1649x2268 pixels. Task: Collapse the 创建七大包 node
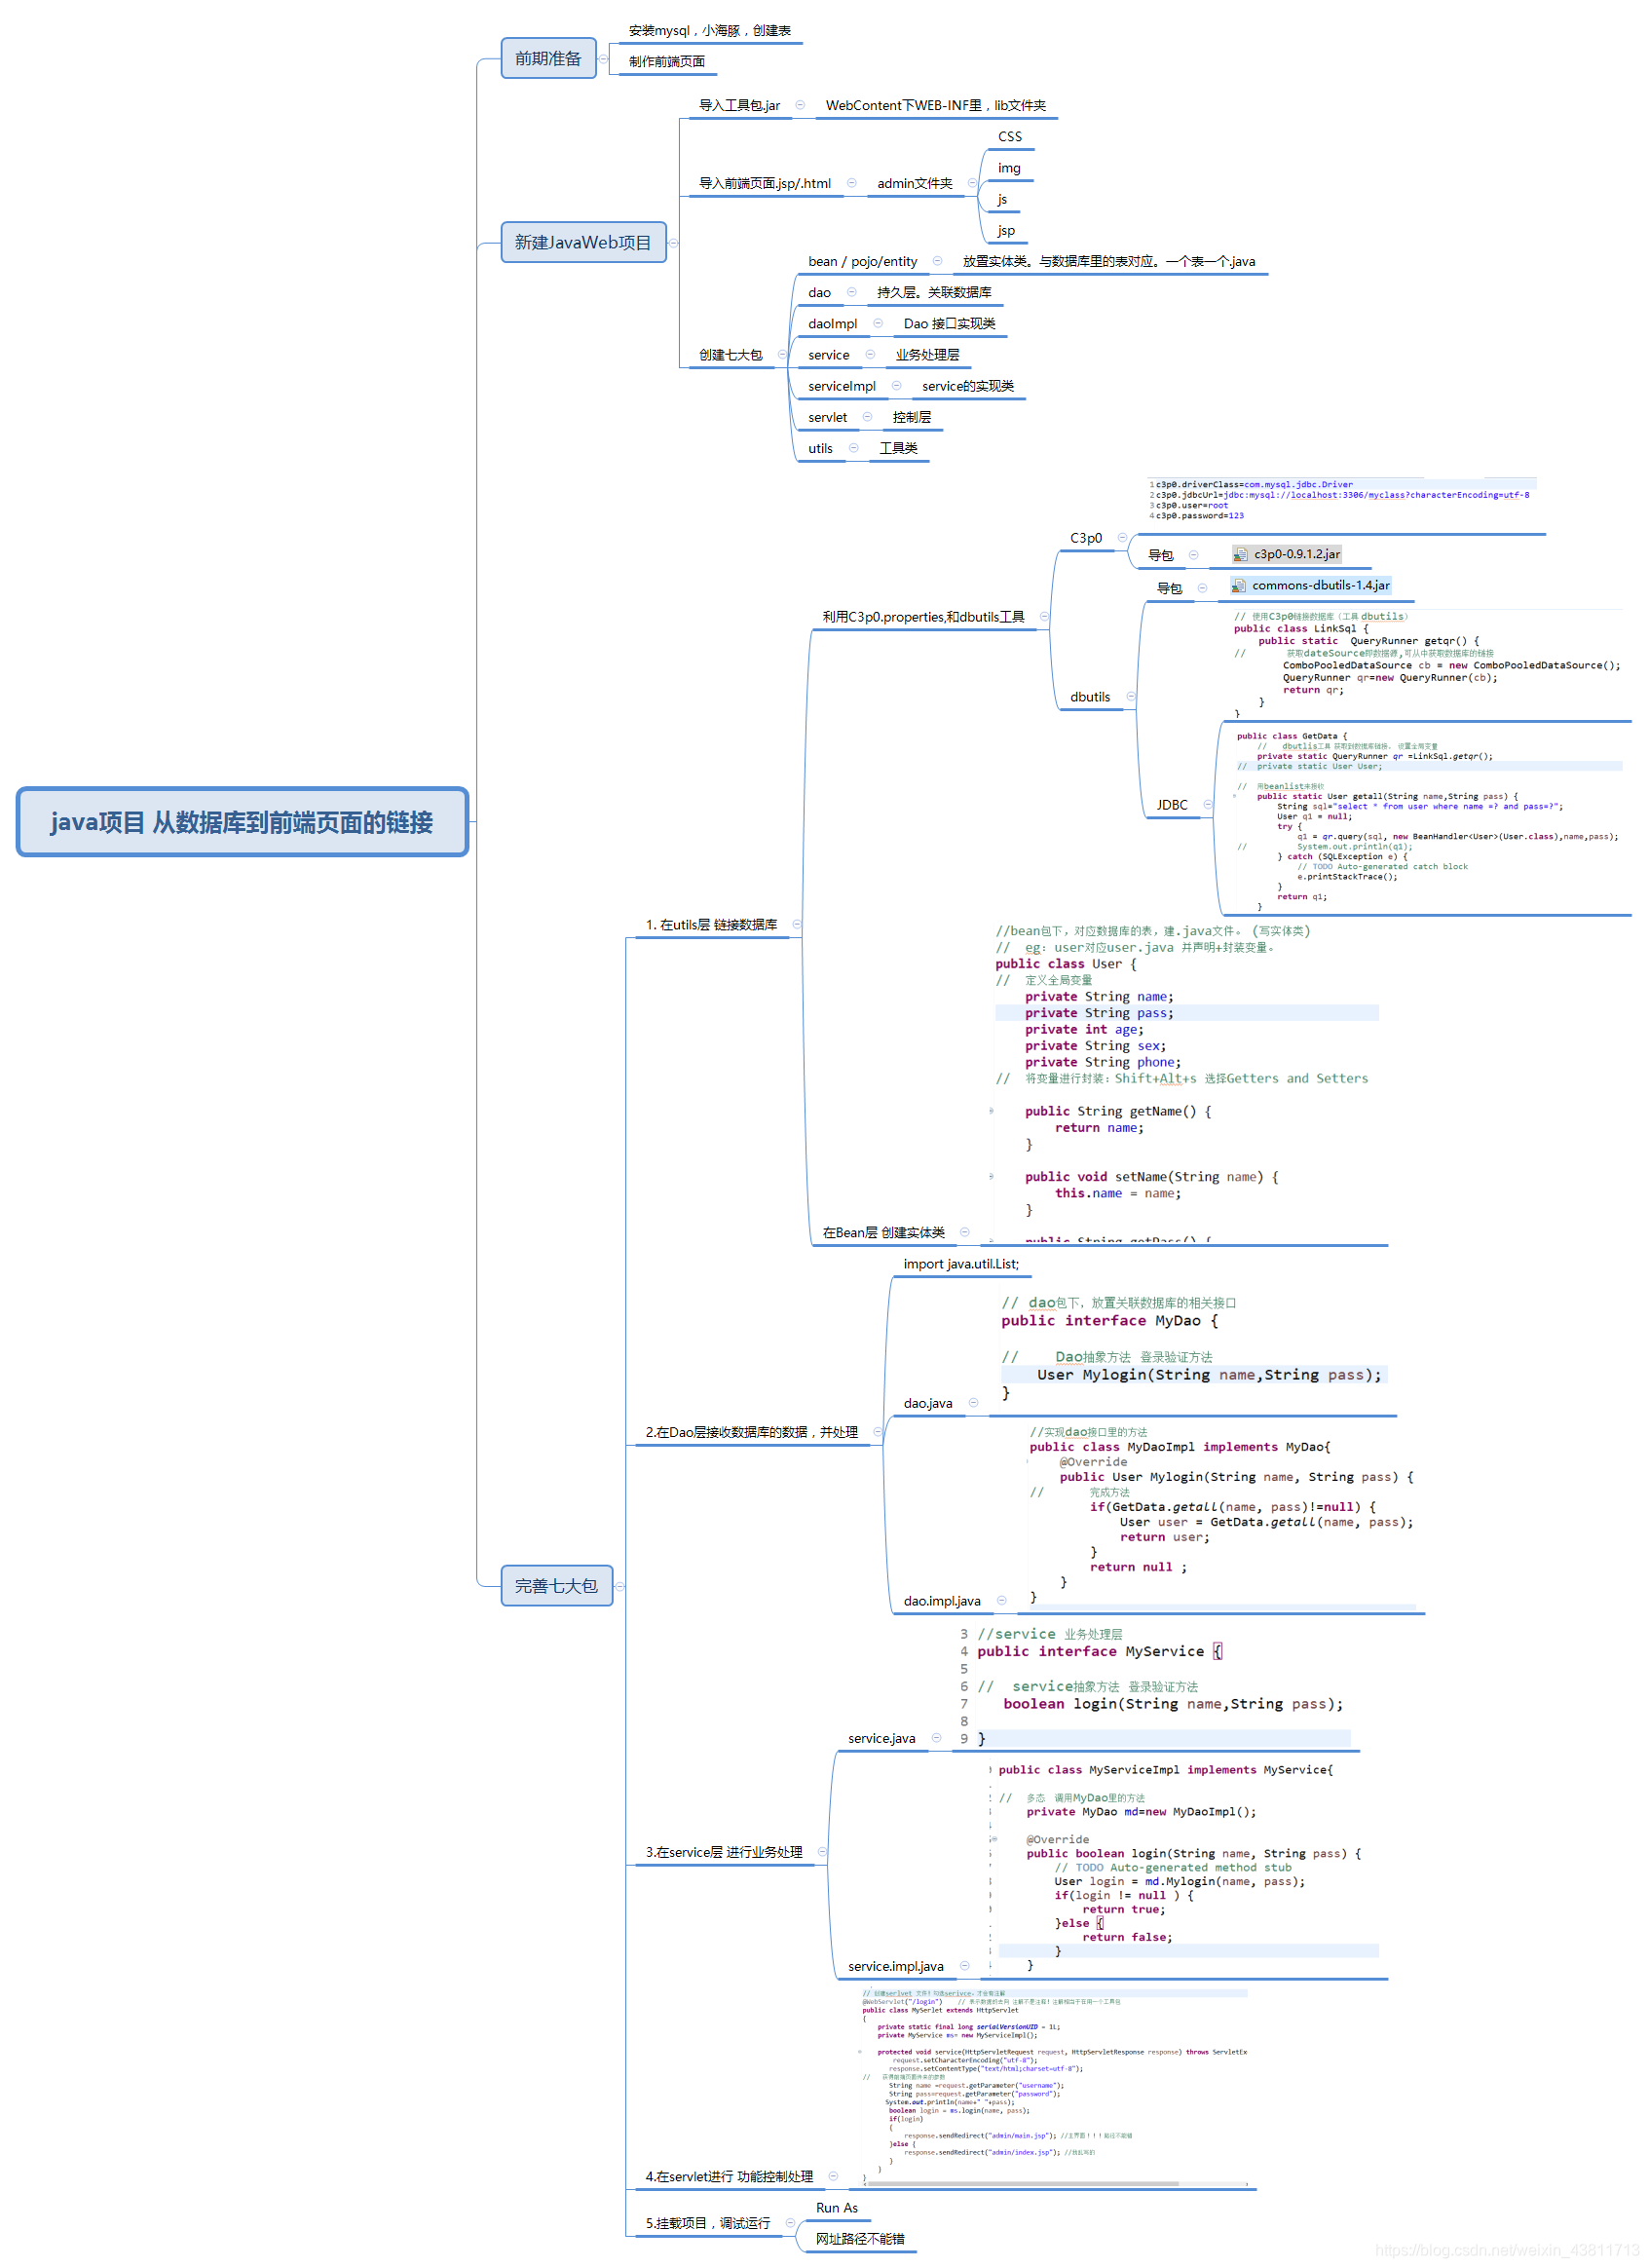(782, 355)
